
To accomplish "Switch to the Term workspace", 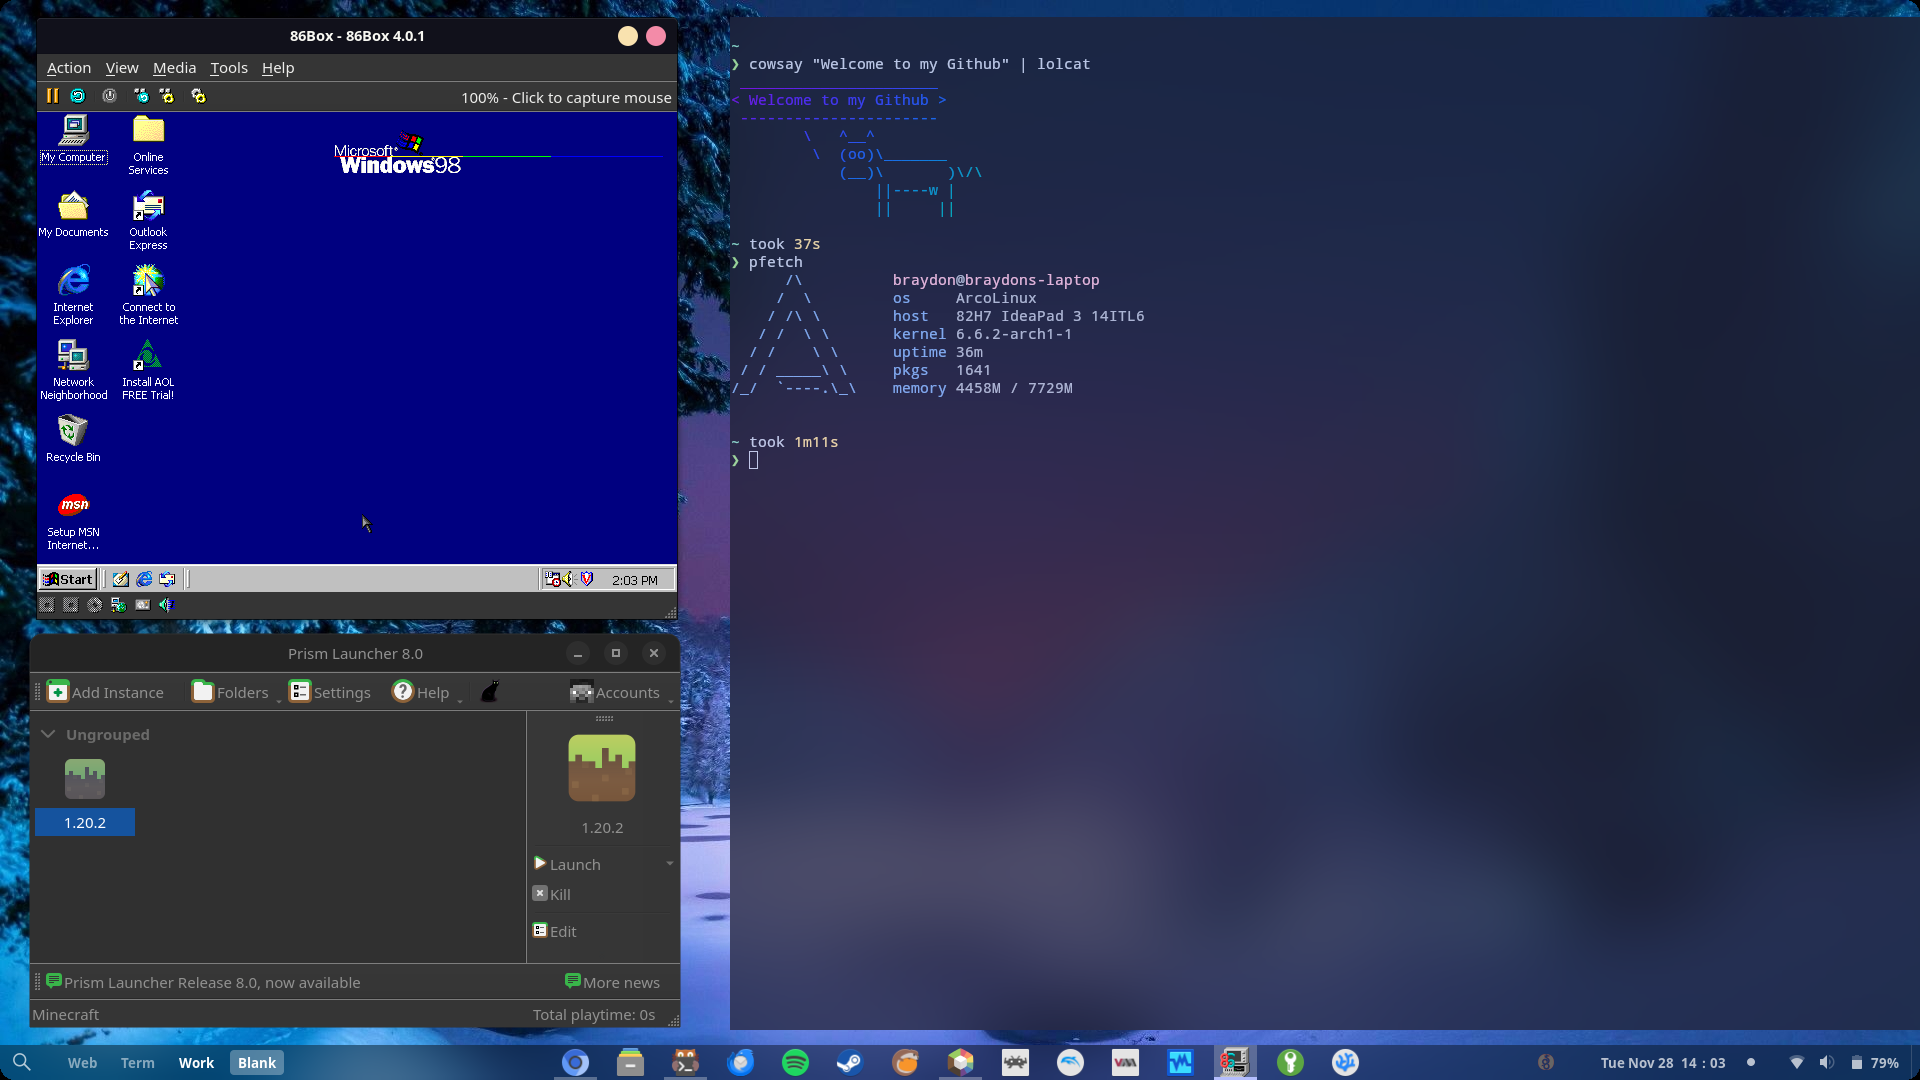I will tap(138, 1063).
